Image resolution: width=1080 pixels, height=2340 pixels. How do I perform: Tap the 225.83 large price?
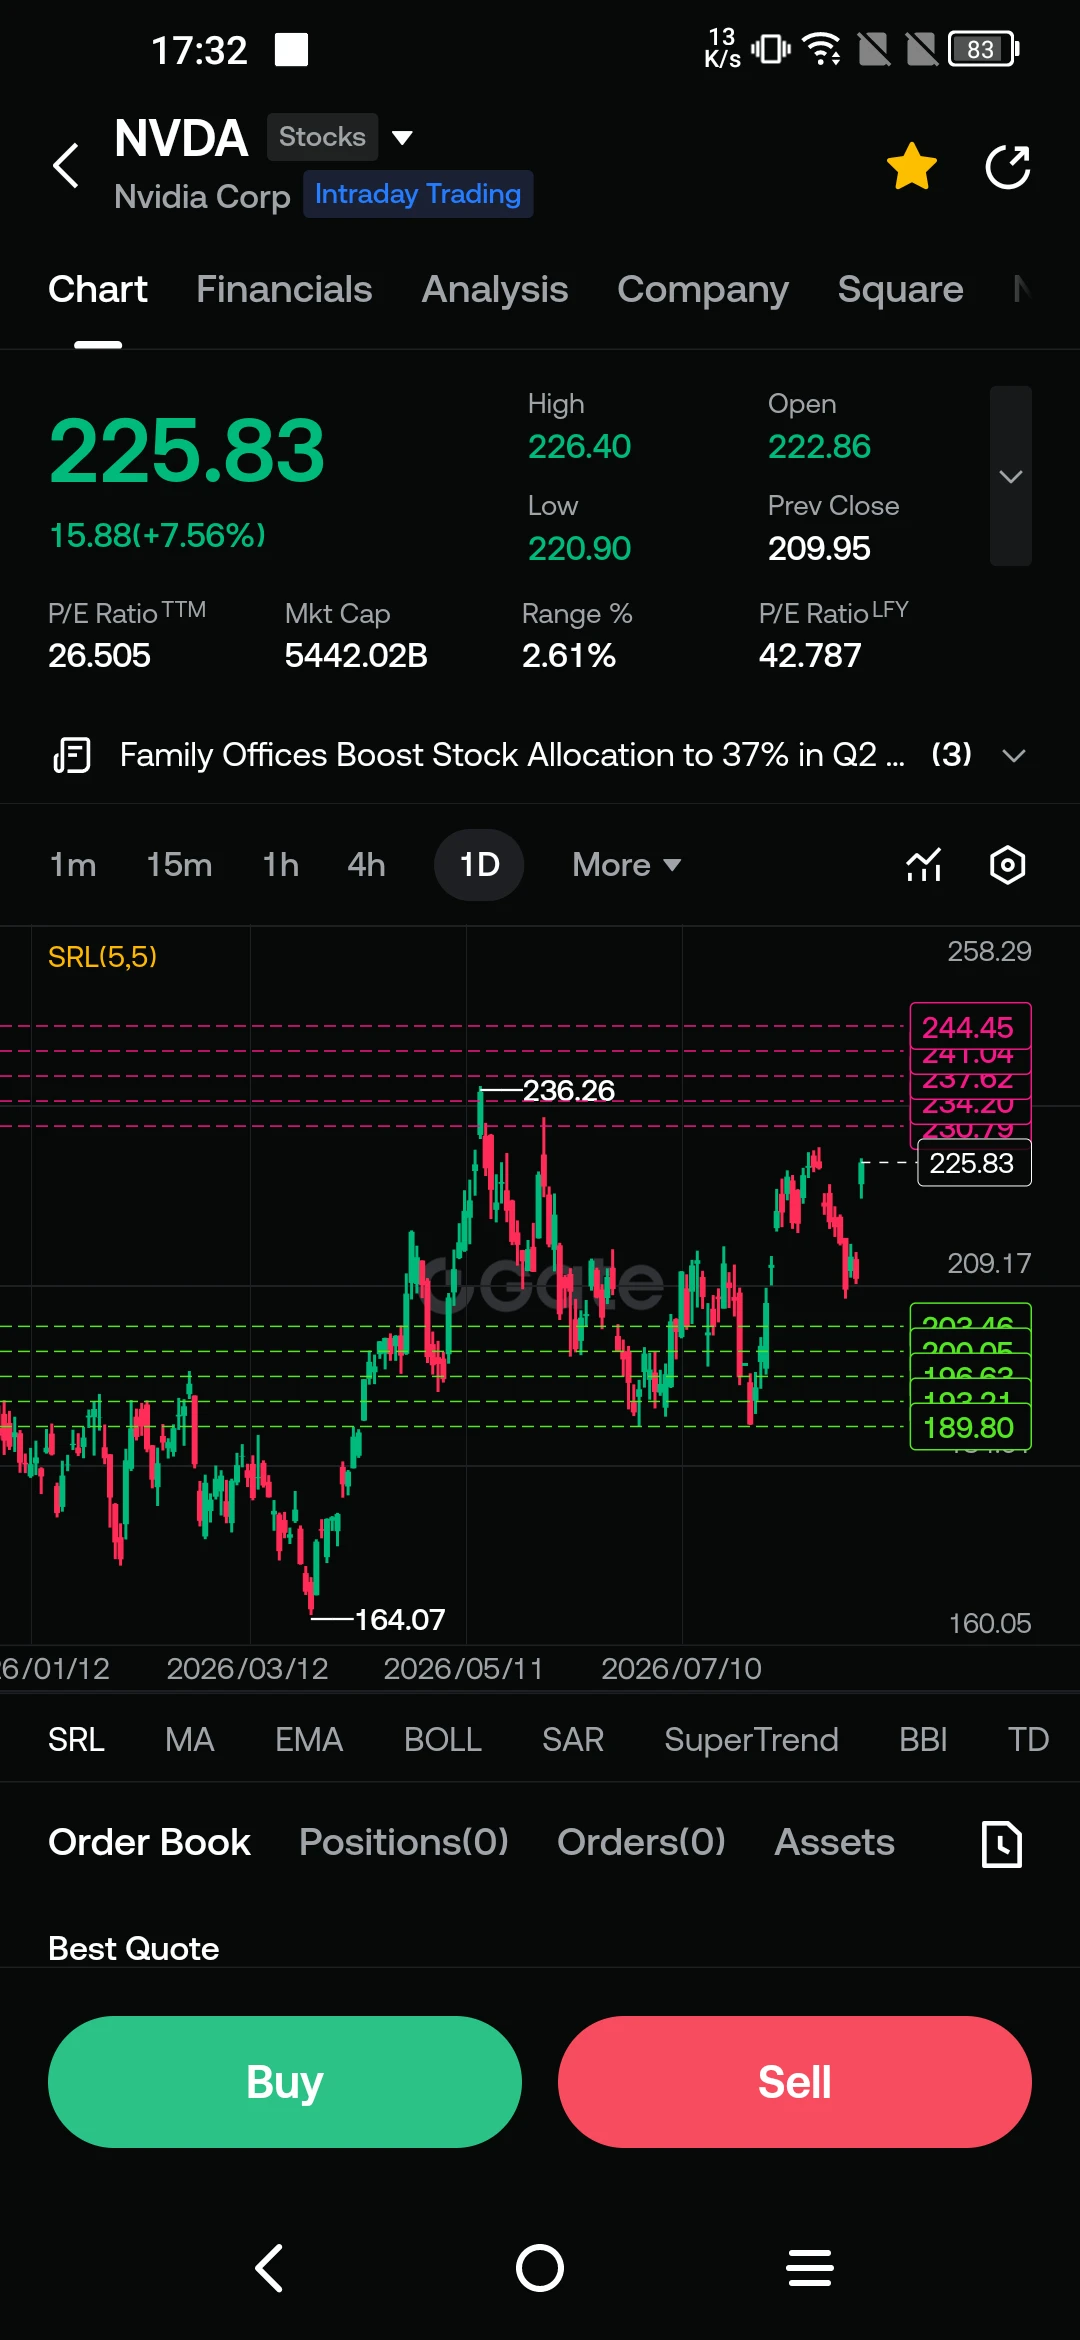pyautogui.click(x=187, y=451)
